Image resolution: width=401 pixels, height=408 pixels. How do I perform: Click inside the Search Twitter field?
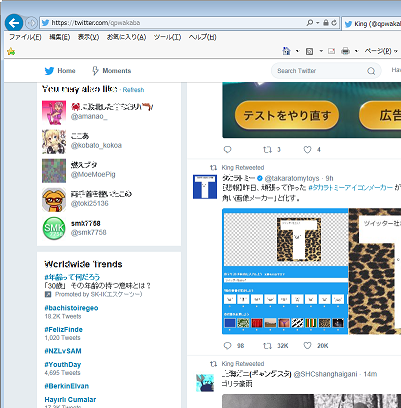tap(326, 71)
